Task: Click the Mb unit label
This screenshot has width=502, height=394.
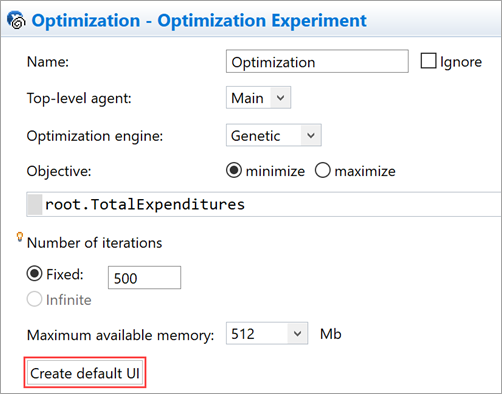Action: pyautogui.click(x=330, y=334)
